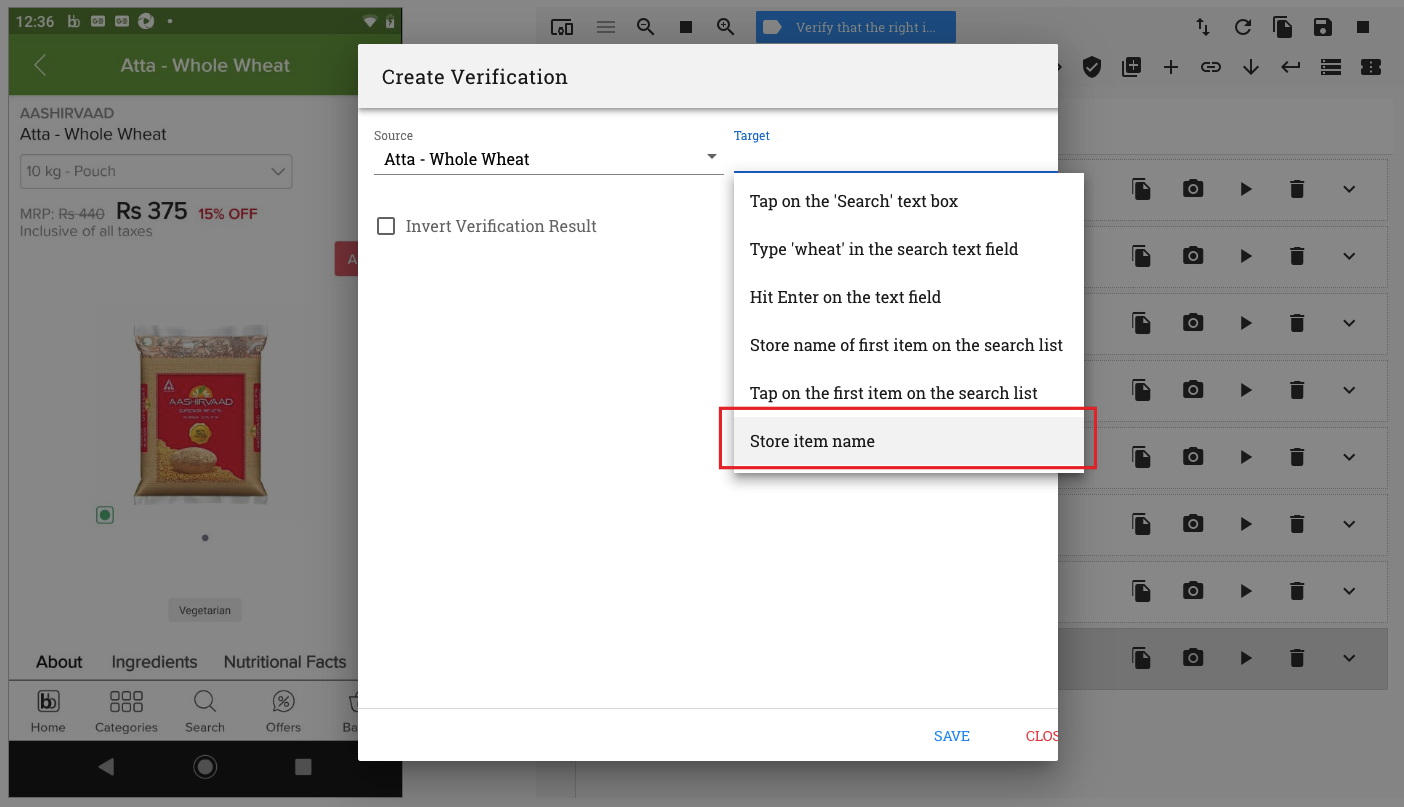1404x807 pixels.
Task: Expand the third step row chevron
Action: tap(1349, 323)
